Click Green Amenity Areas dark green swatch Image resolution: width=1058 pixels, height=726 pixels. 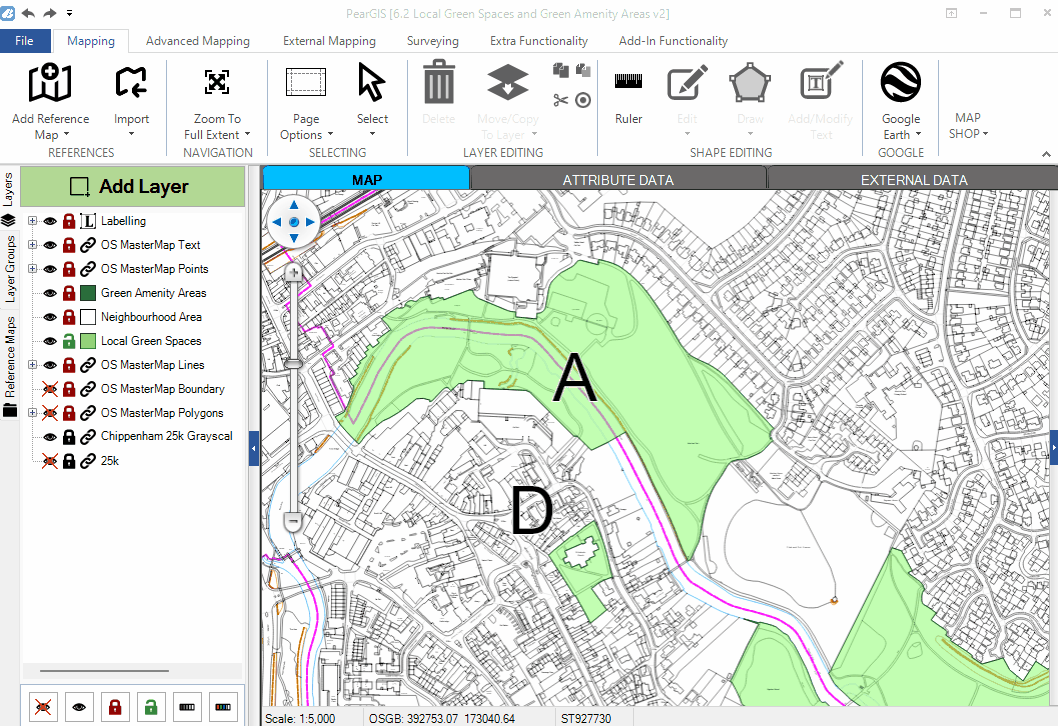click(x=88, y=293)
